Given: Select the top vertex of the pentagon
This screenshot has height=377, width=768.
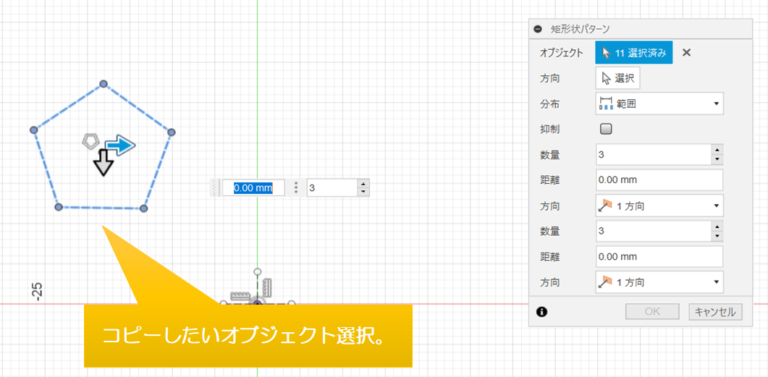Looking at the screenshot, I should click(x=103, y=84).
